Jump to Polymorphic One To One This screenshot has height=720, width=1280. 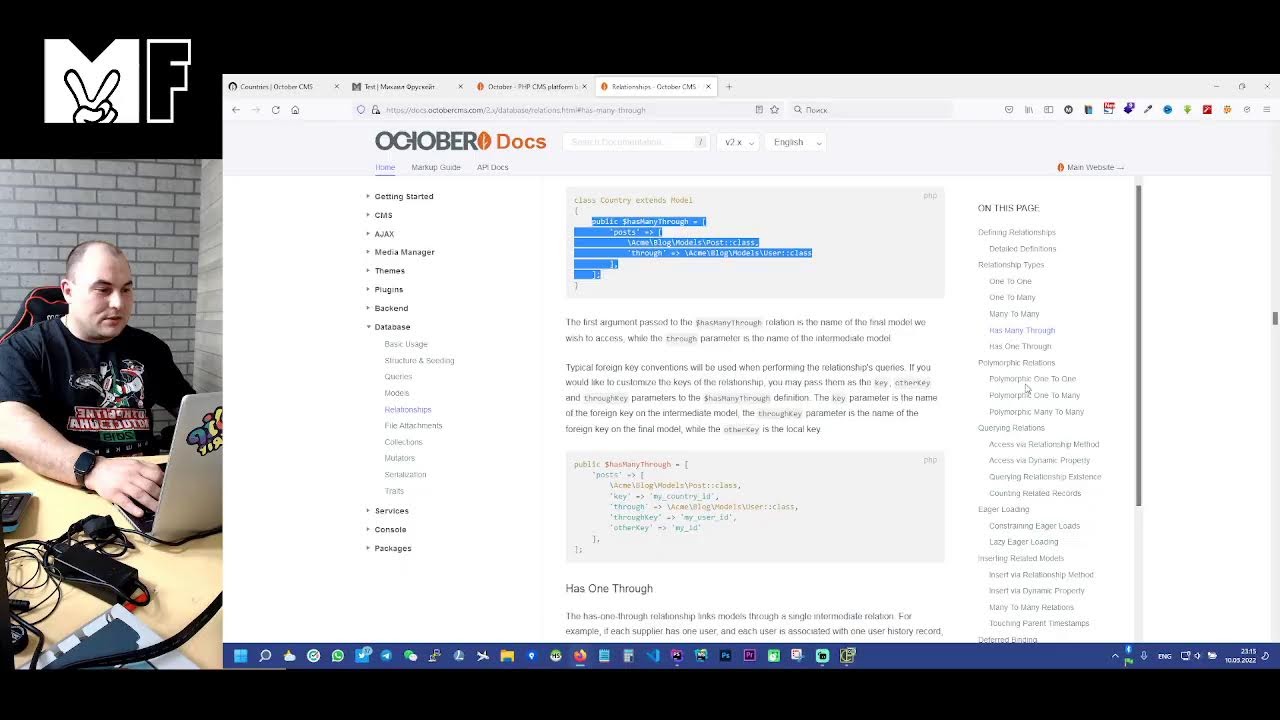point(1033,379)
